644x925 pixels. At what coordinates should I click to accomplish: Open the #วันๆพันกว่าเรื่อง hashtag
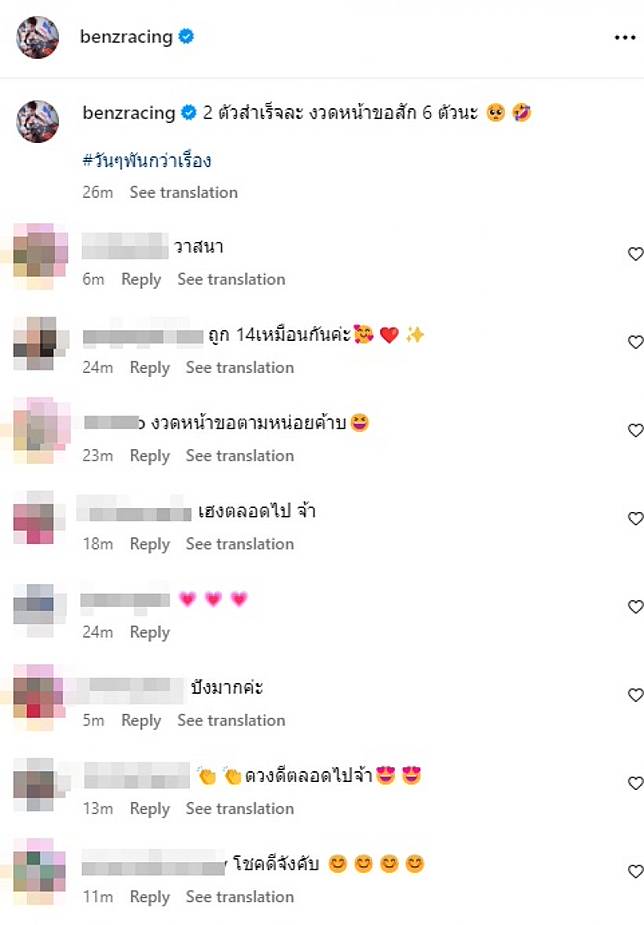click(147, 160)
